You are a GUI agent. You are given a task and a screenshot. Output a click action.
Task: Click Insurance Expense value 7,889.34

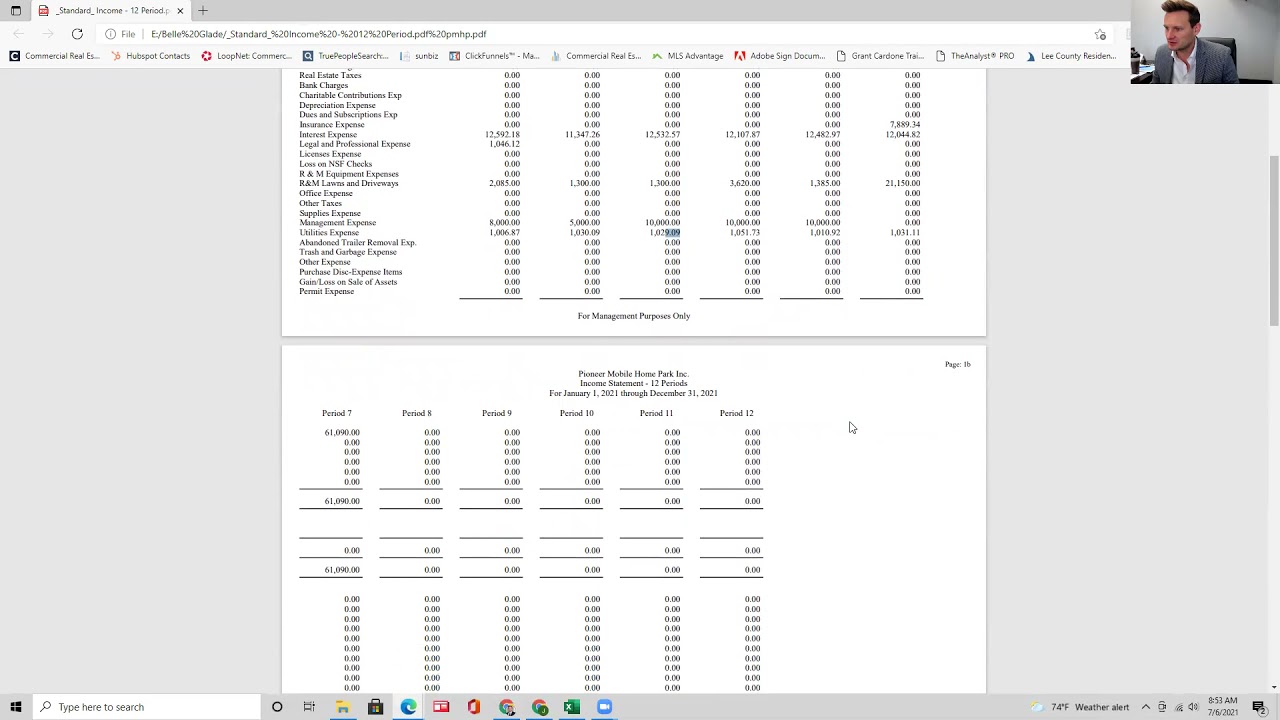tap(904, 125)
